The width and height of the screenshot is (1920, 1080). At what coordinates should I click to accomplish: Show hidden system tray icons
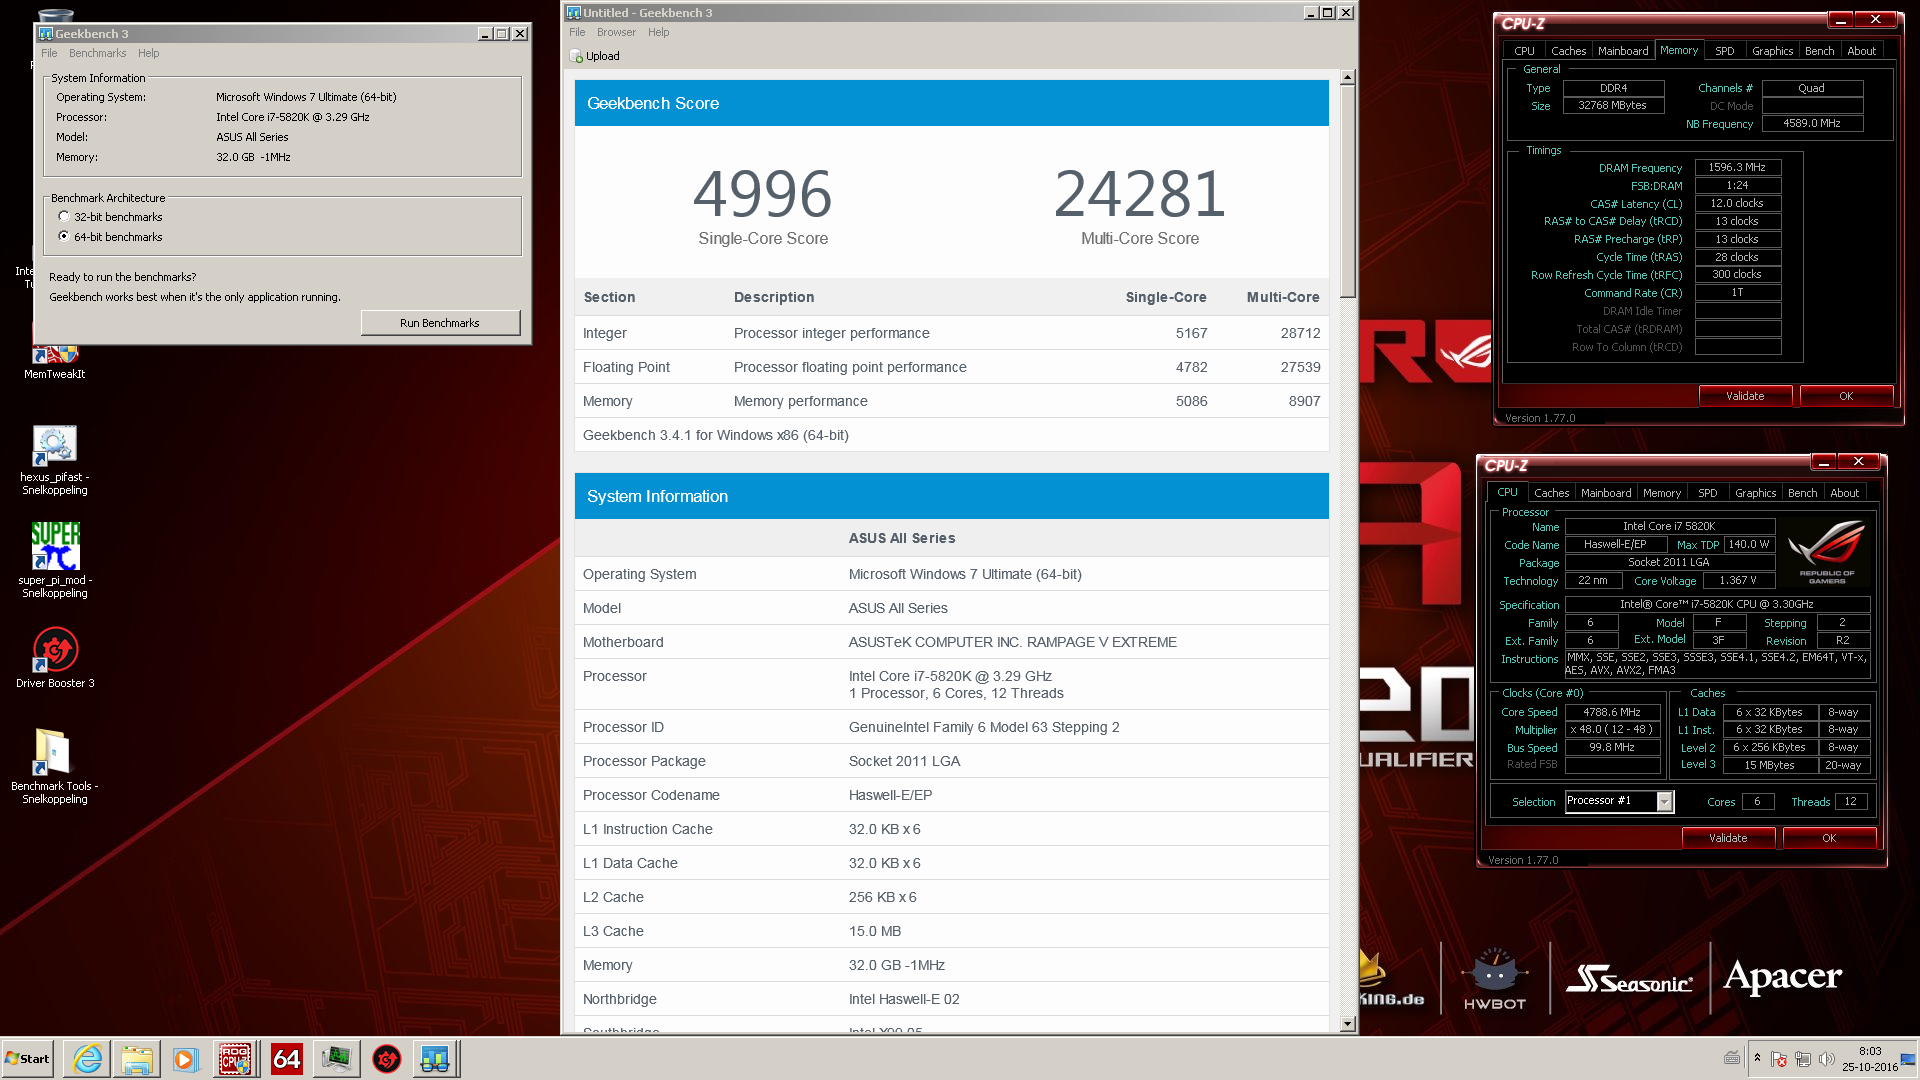click(x=1757, y=1057)
